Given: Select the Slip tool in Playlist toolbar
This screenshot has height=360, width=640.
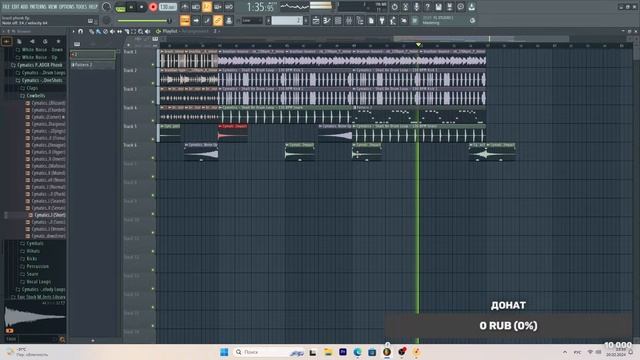Looking at the screenshot, I should coord(119,31).
